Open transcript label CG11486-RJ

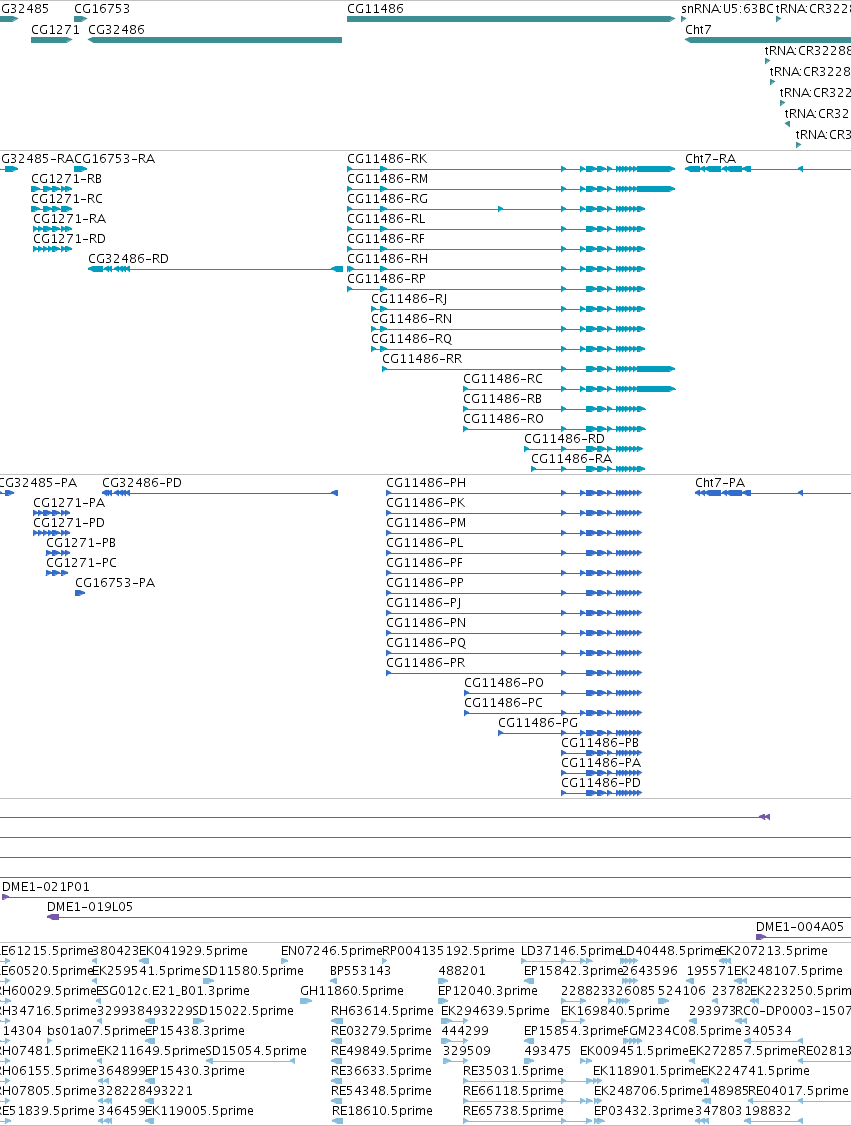coord(409,299)
